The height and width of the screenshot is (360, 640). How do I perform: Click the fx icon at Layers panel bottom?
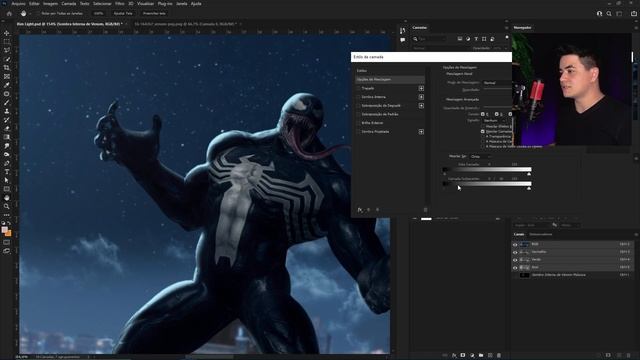coord(454,356)
